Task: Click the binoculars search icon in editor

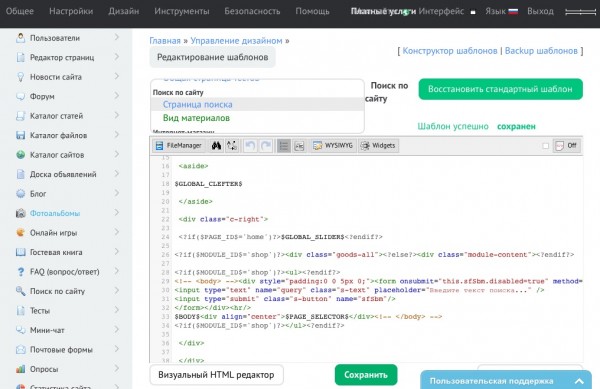Action: (x=216, y=146)
